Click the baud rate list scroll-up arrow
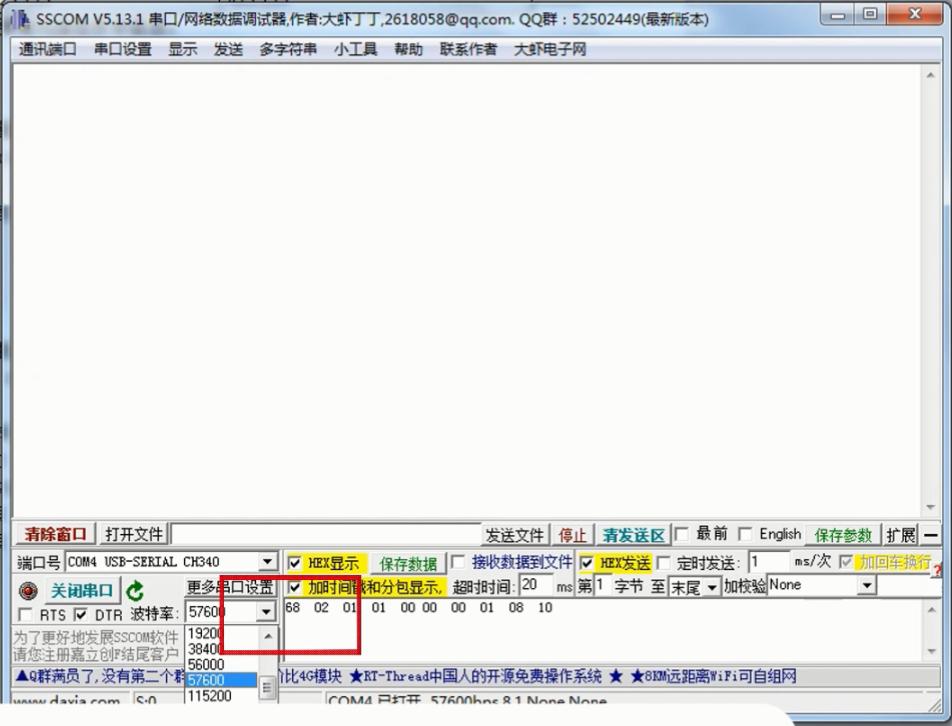 click(268, 636)
